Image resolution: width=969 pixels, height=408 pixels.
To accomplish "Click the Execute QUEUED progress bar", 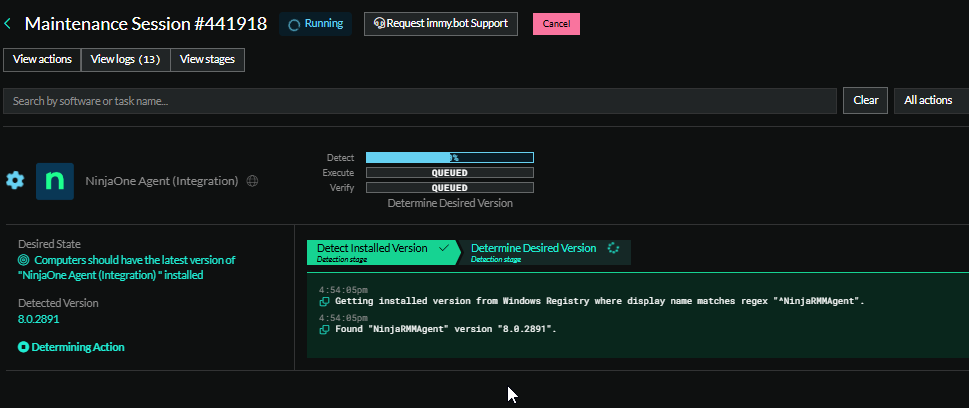I will [x=450, y=172].
